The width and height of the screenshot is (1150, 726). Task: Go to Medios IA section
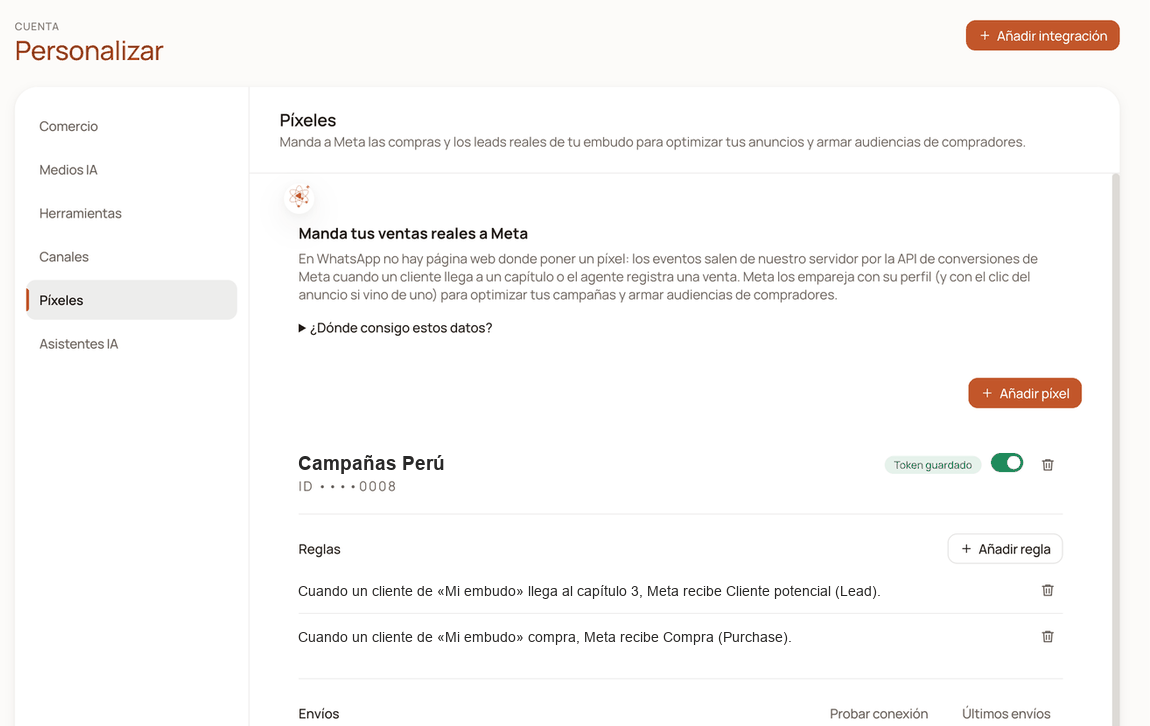pyautogui.click(x=131, y=169)
